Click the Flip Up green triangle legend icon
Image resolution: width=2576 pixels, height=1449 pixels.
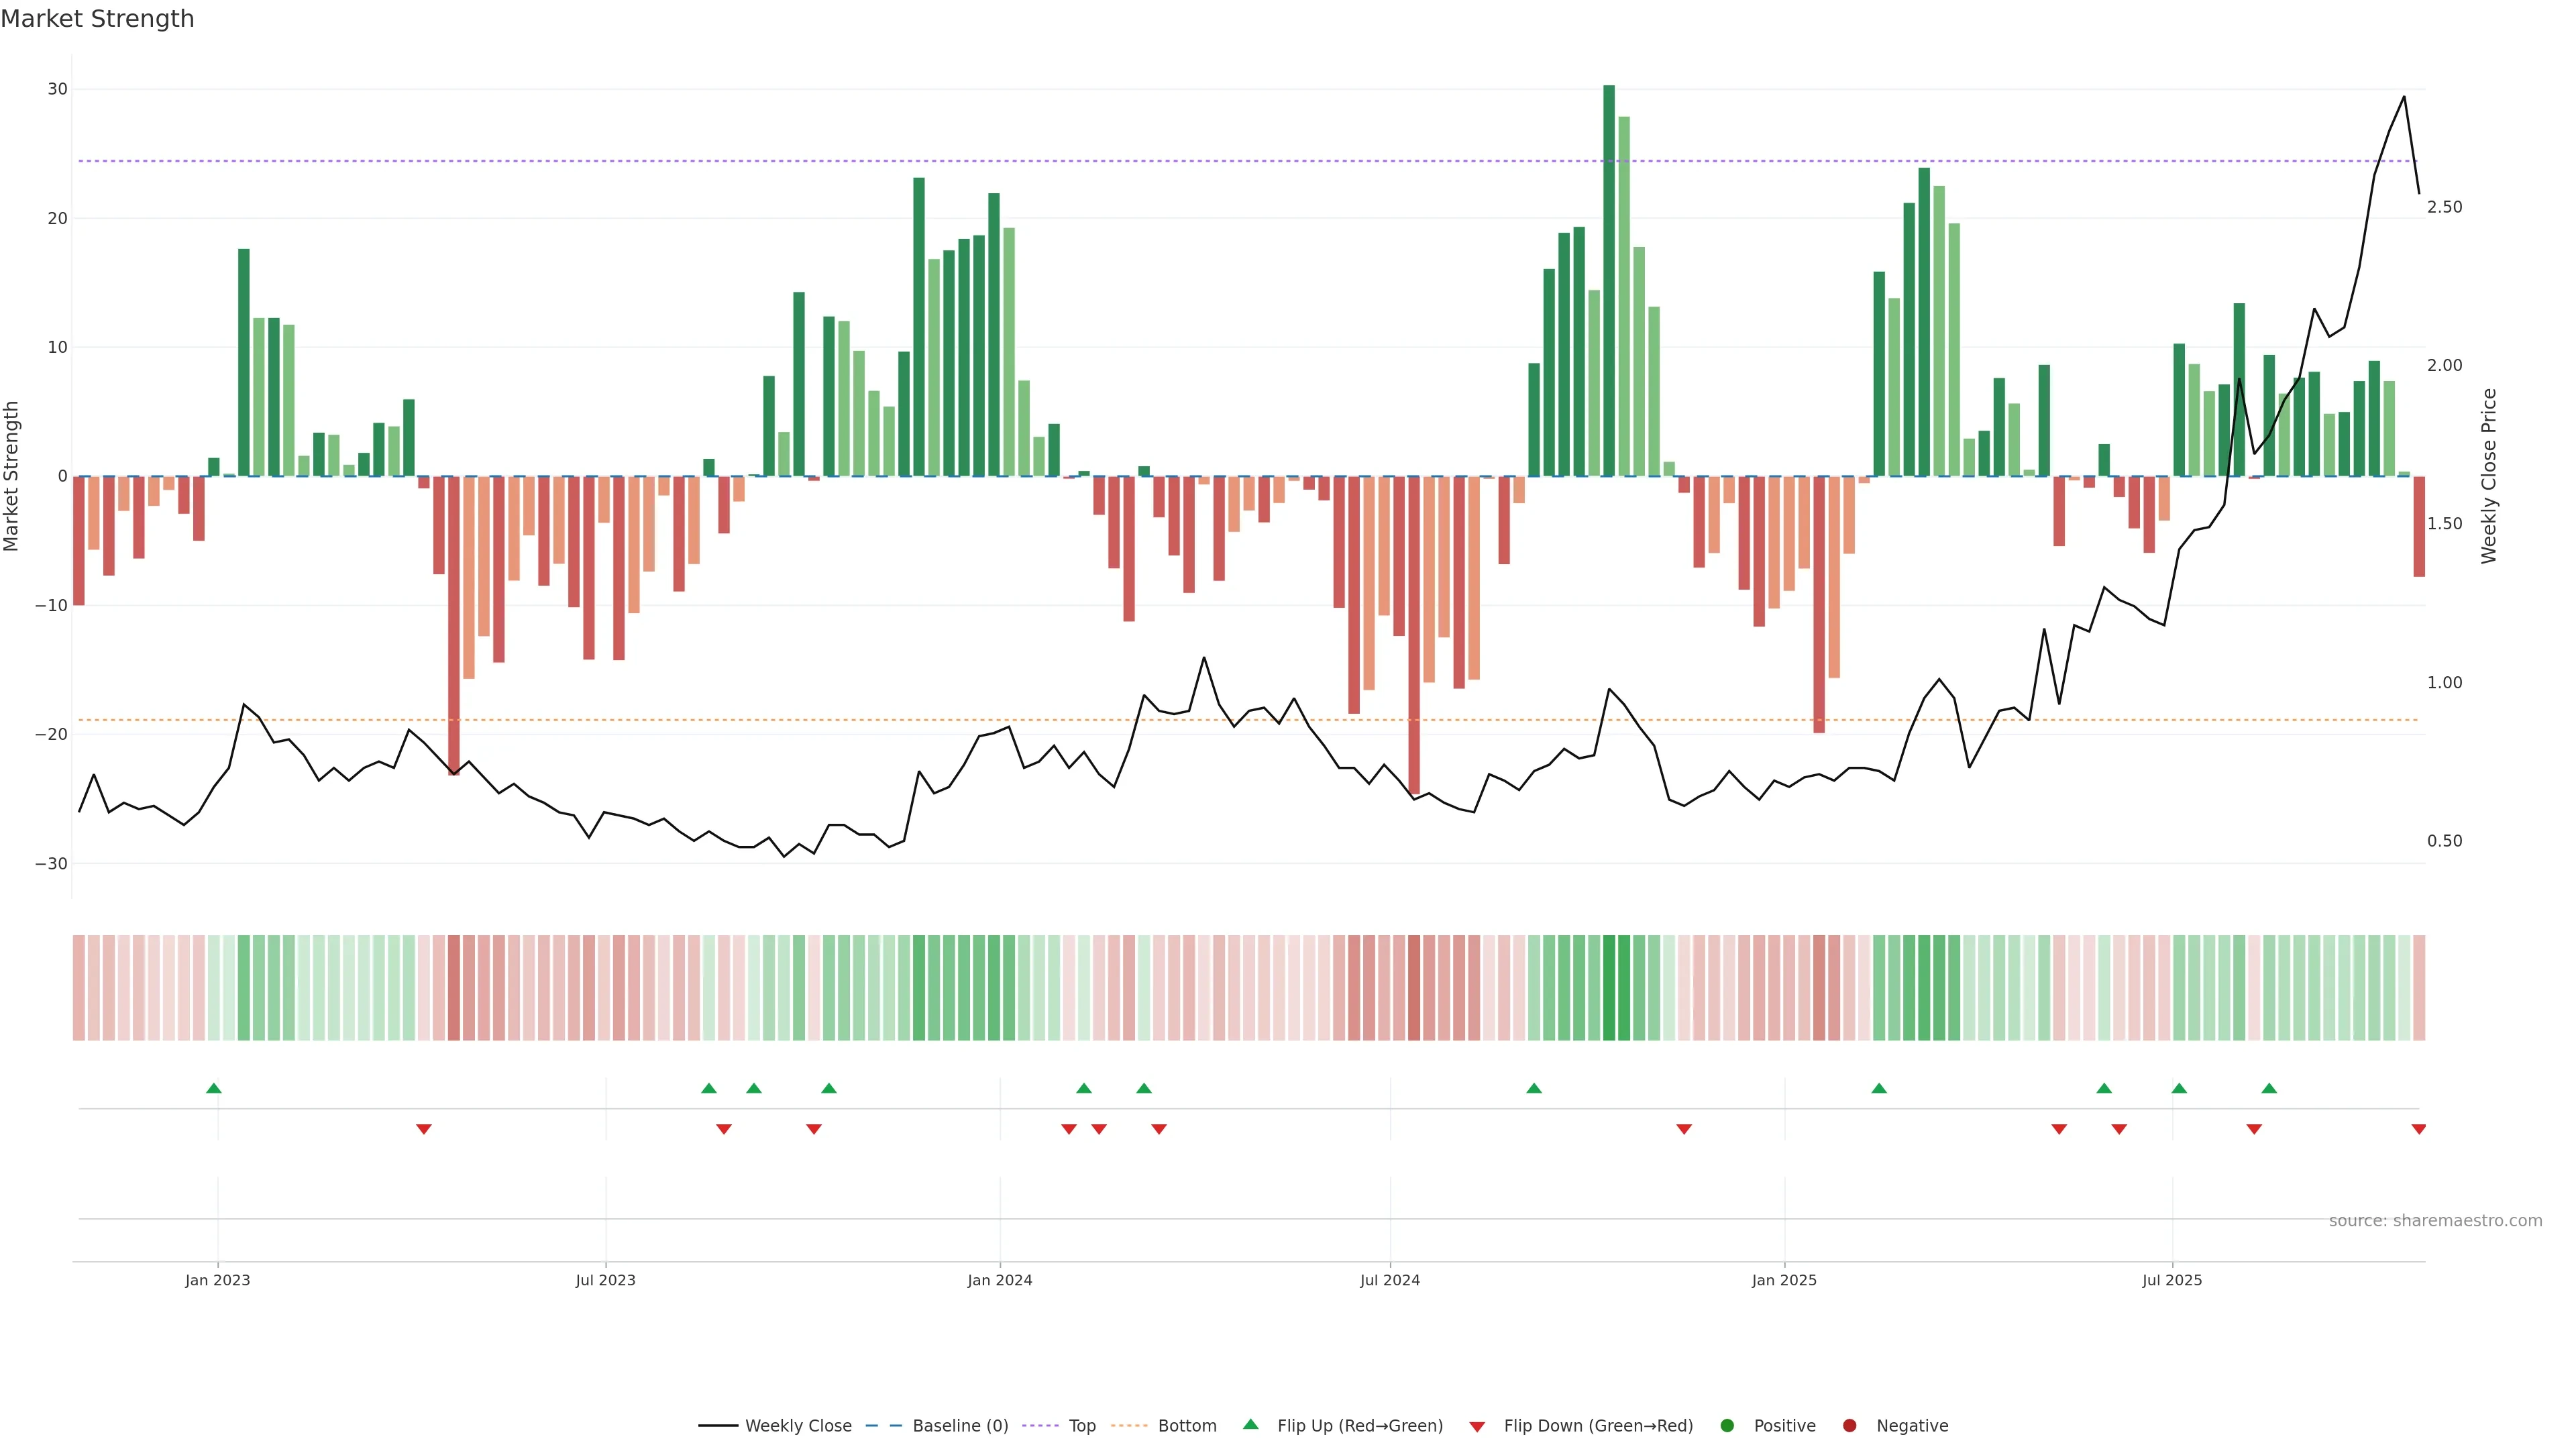pyautogui.click(x=1250, y=1424)
